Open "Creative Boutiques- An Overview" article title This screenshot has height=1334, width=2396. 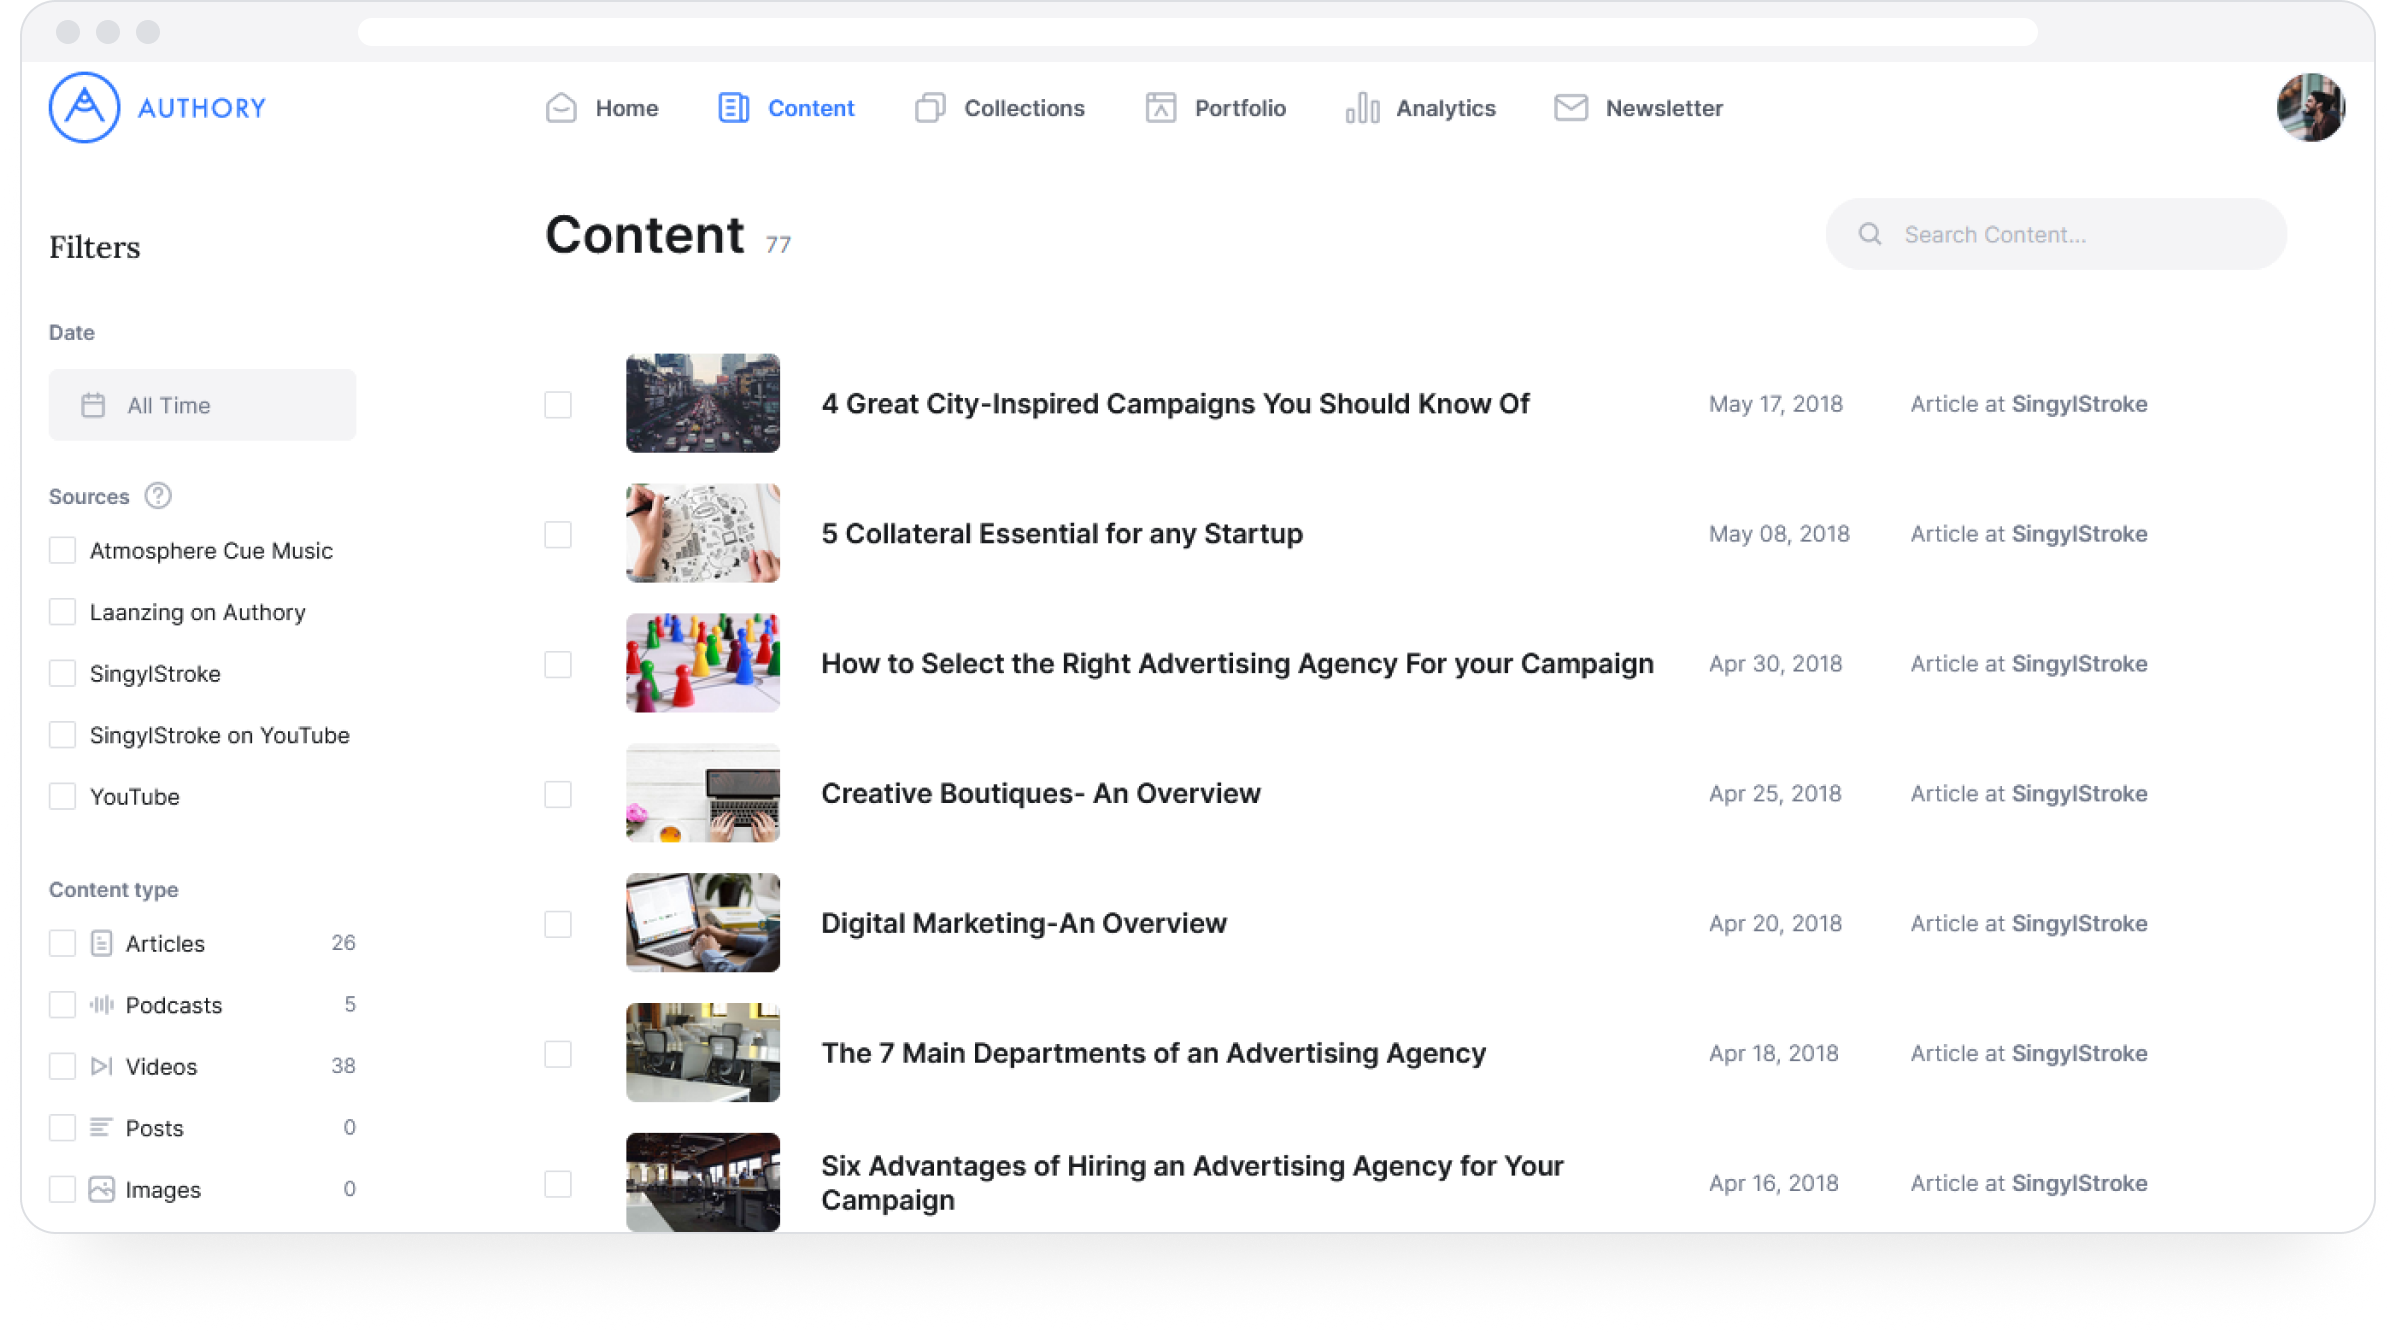1040,794
